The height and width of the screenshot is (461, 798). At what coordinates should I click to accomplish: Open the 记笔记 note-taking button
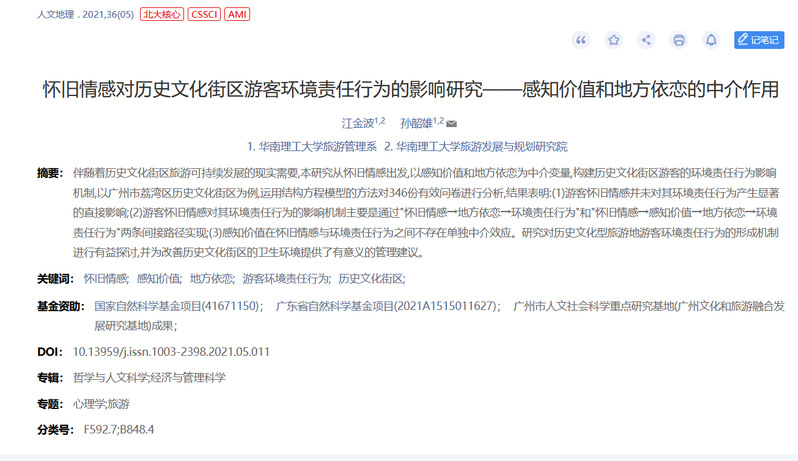[759, 40]
